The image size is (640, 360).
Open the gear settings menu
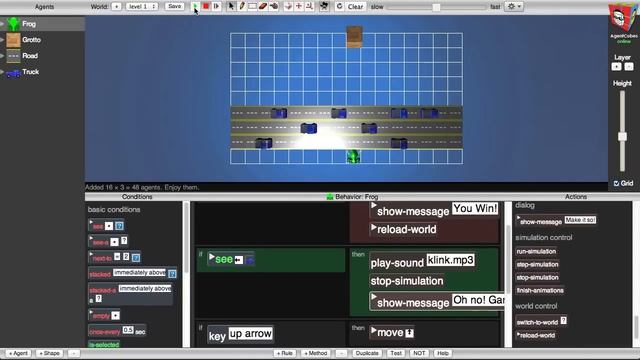pos(514,6)
